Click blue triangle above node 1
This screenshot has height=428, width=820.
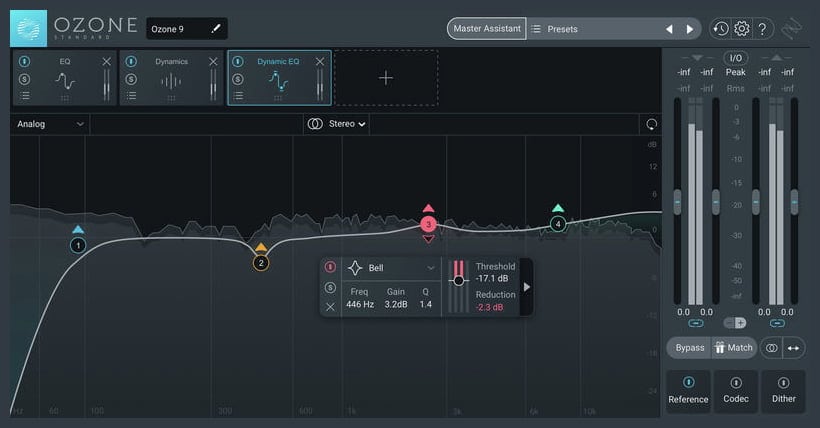point(78,229)
